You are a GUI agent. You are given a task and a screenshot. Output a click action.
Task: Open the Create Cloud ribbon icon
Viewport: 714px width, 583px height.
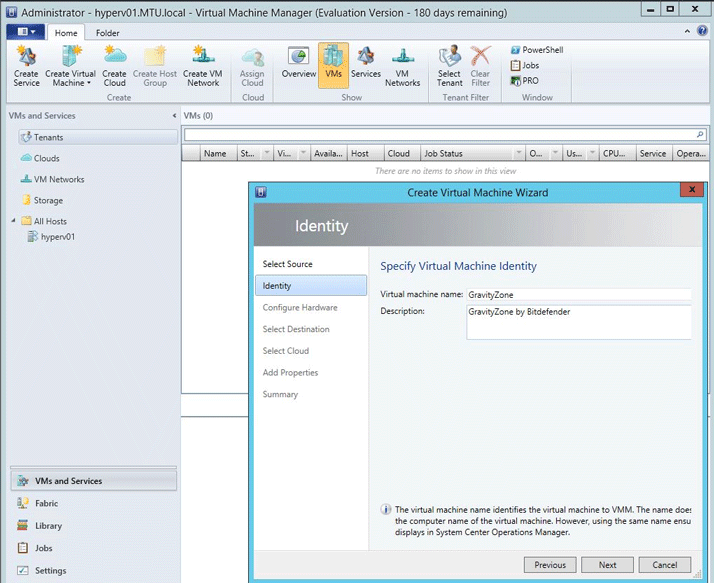(x=115, y=65)
